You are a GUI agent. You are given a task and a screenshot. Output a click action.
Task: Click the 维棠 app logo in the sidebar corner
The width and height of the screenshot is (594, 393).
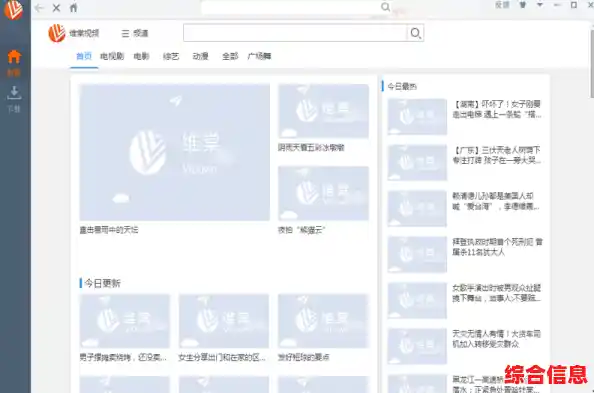coord(13,9)
